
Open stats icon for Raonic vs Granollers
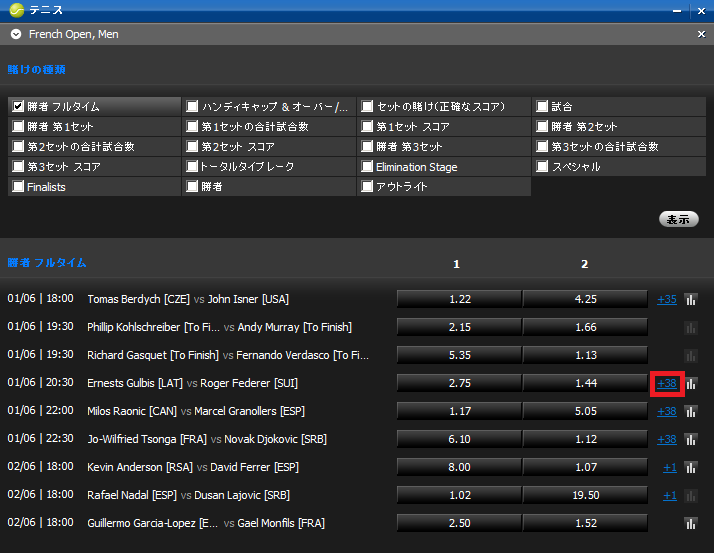[691, 412]
